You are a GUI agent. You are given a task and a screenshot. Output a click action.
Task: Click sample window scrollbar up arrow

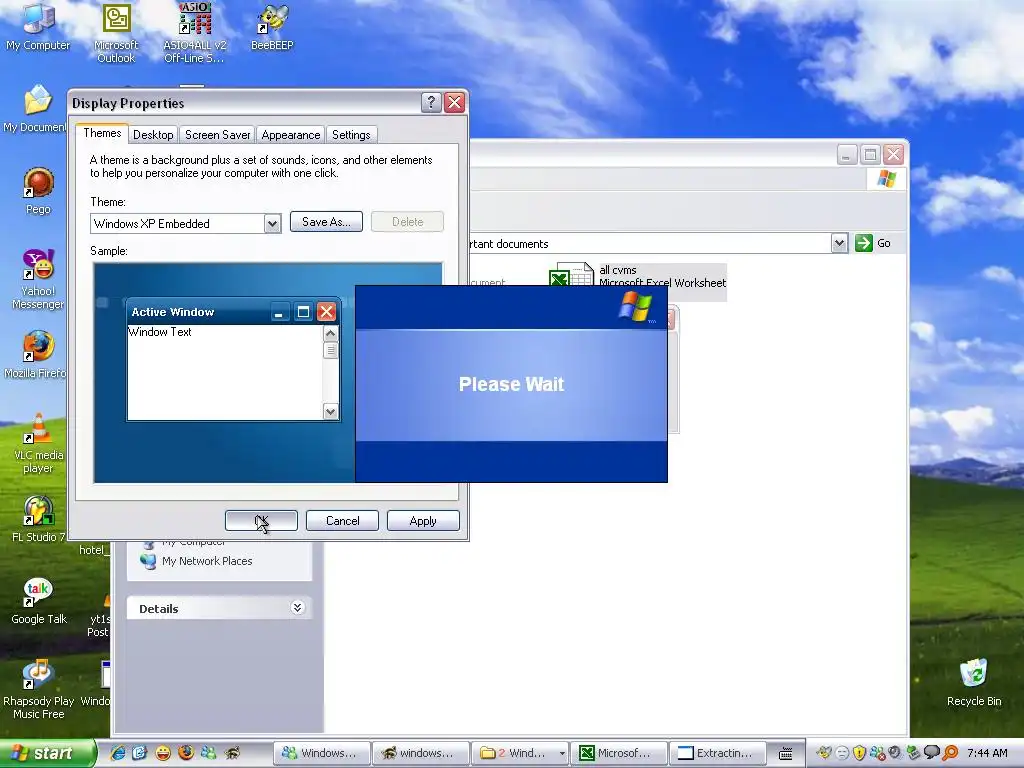click(x=330, y=334)
